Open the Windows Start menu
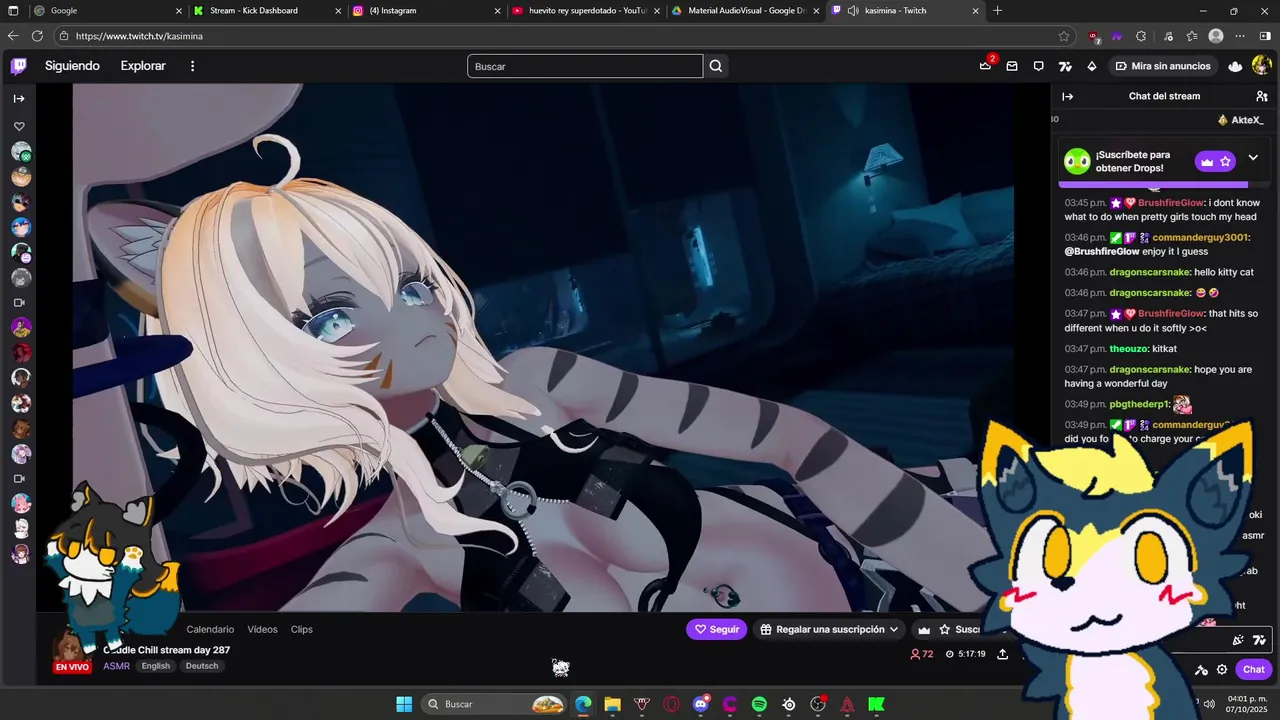Viewport: 1280px width, 720px height. (404, 704)
